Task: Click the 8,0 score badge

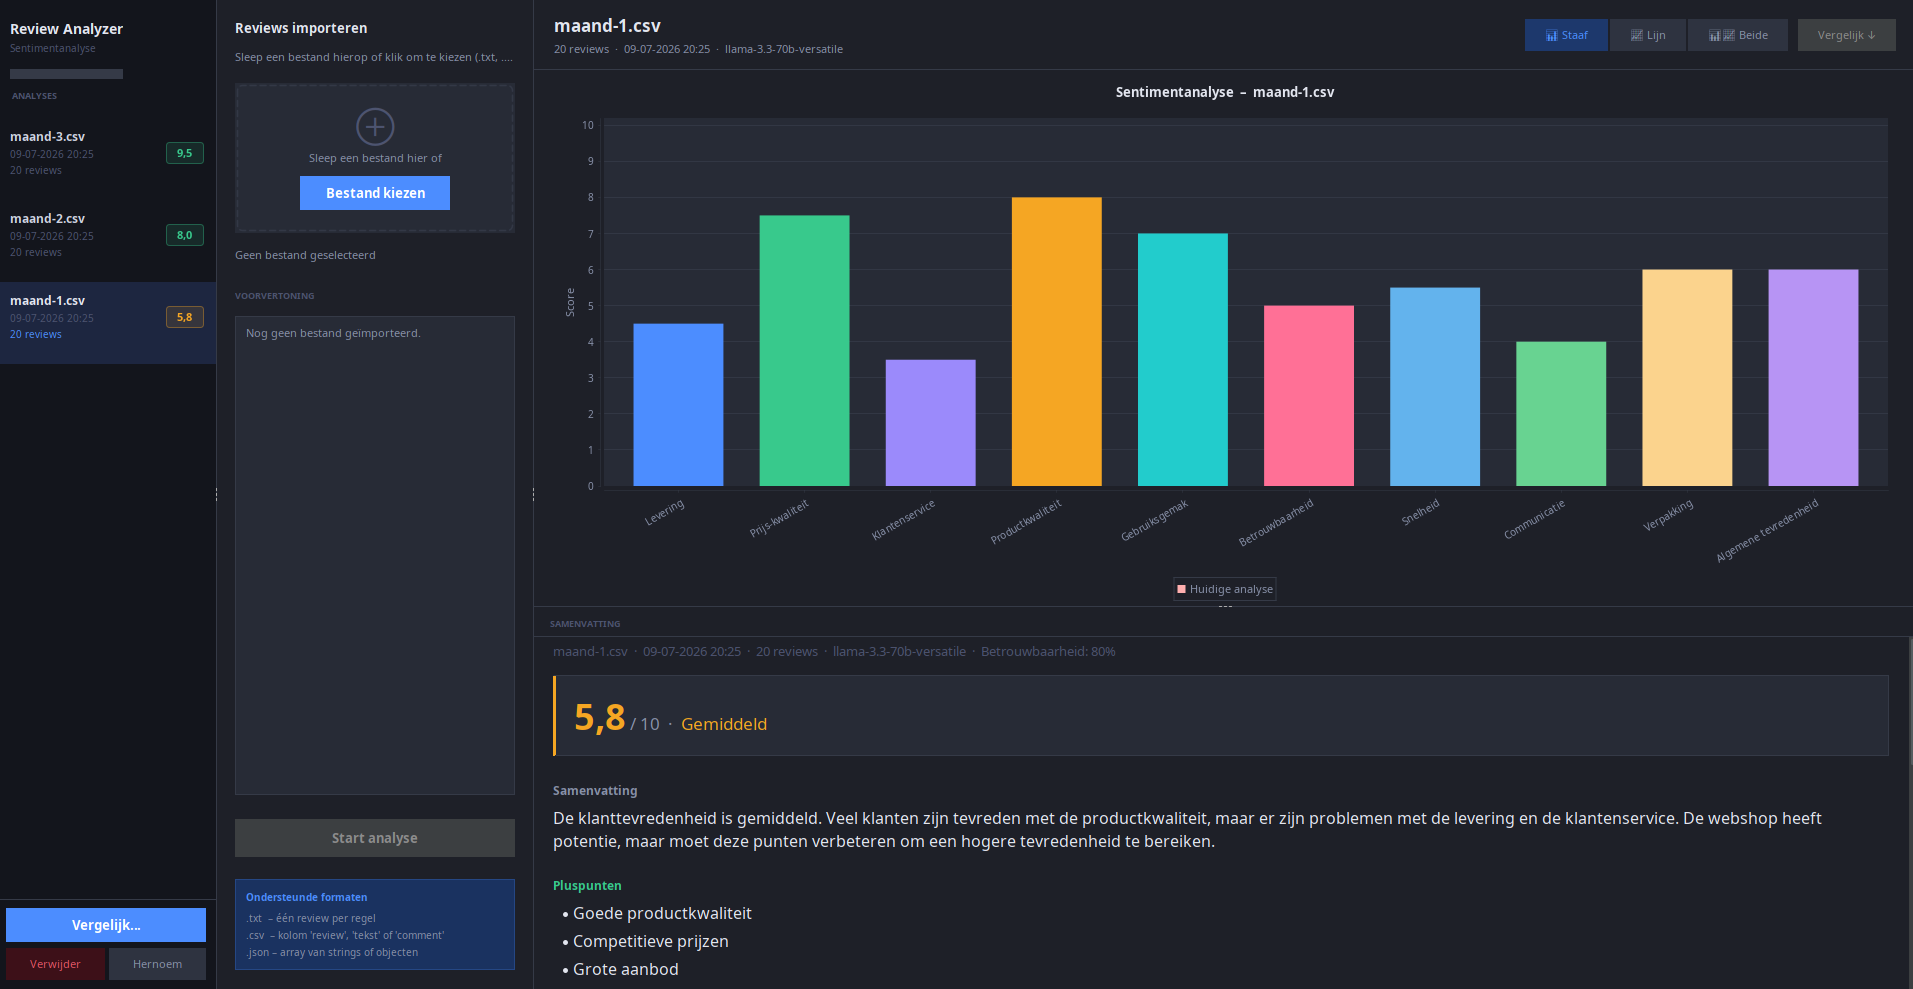Action: 185,235
